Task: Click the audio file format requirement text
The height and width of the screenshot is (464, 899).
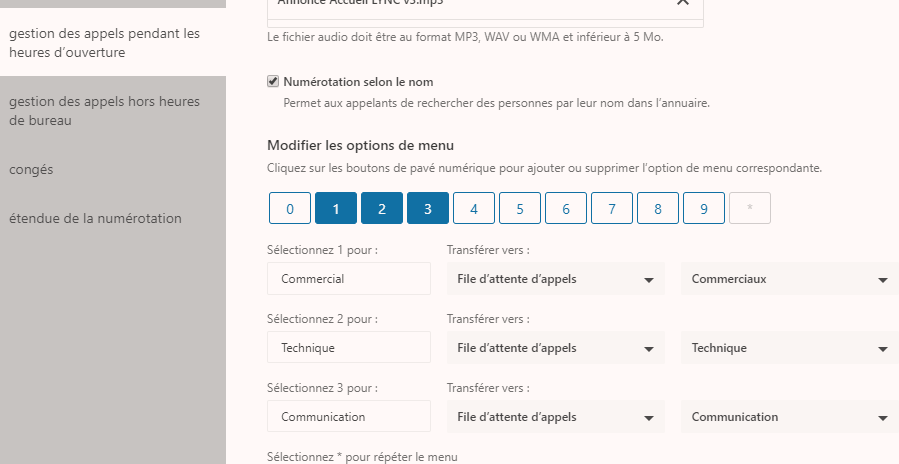Action: (x=465, y=37)
